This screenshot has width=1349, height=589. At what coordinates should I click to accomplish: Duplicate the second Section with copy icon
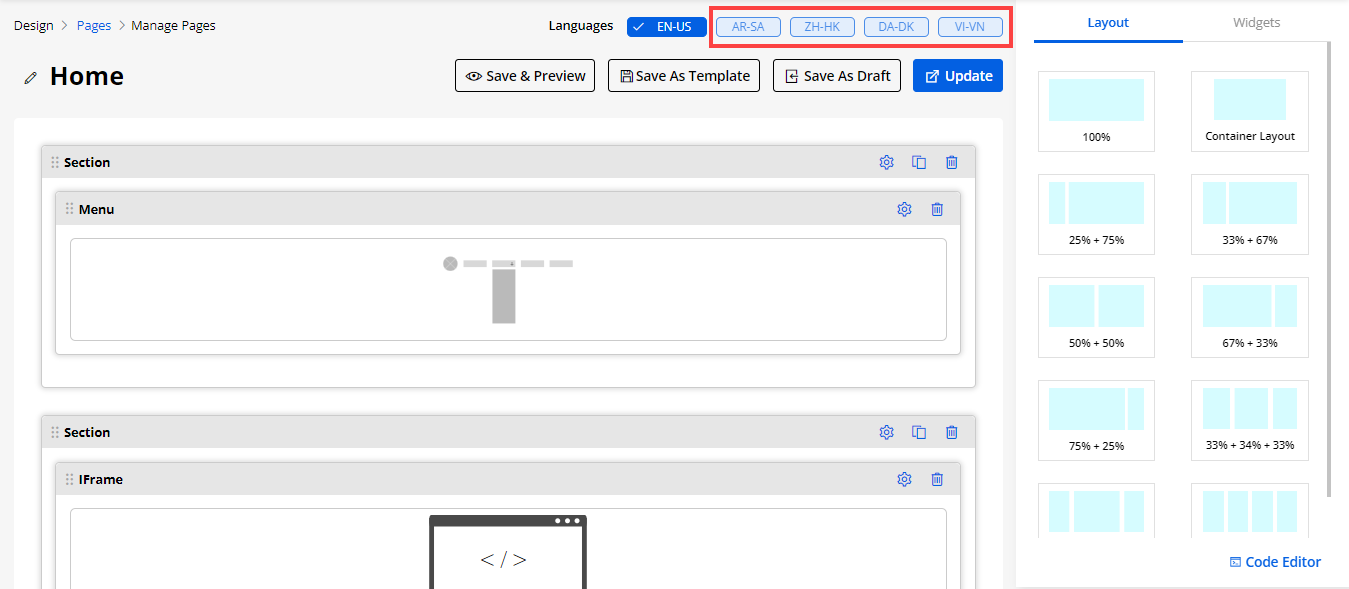click(919, 432)
